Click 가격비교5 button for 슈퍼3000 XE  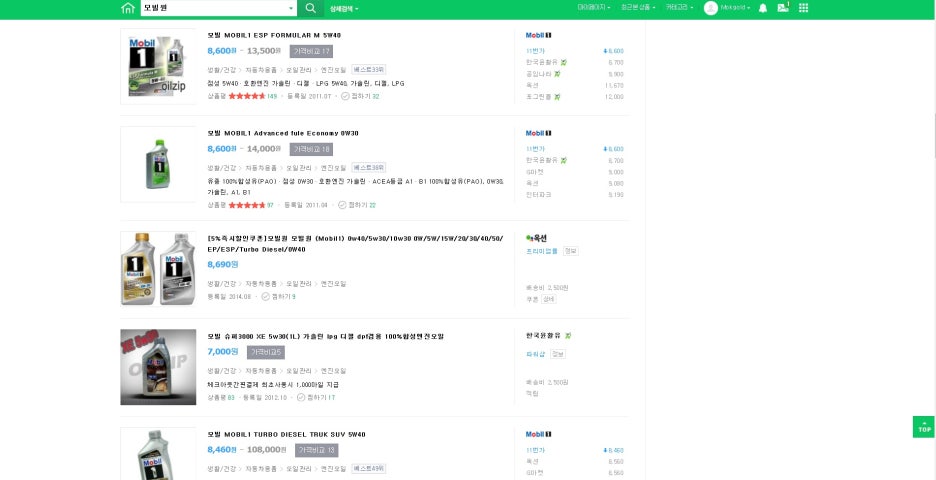266,352
